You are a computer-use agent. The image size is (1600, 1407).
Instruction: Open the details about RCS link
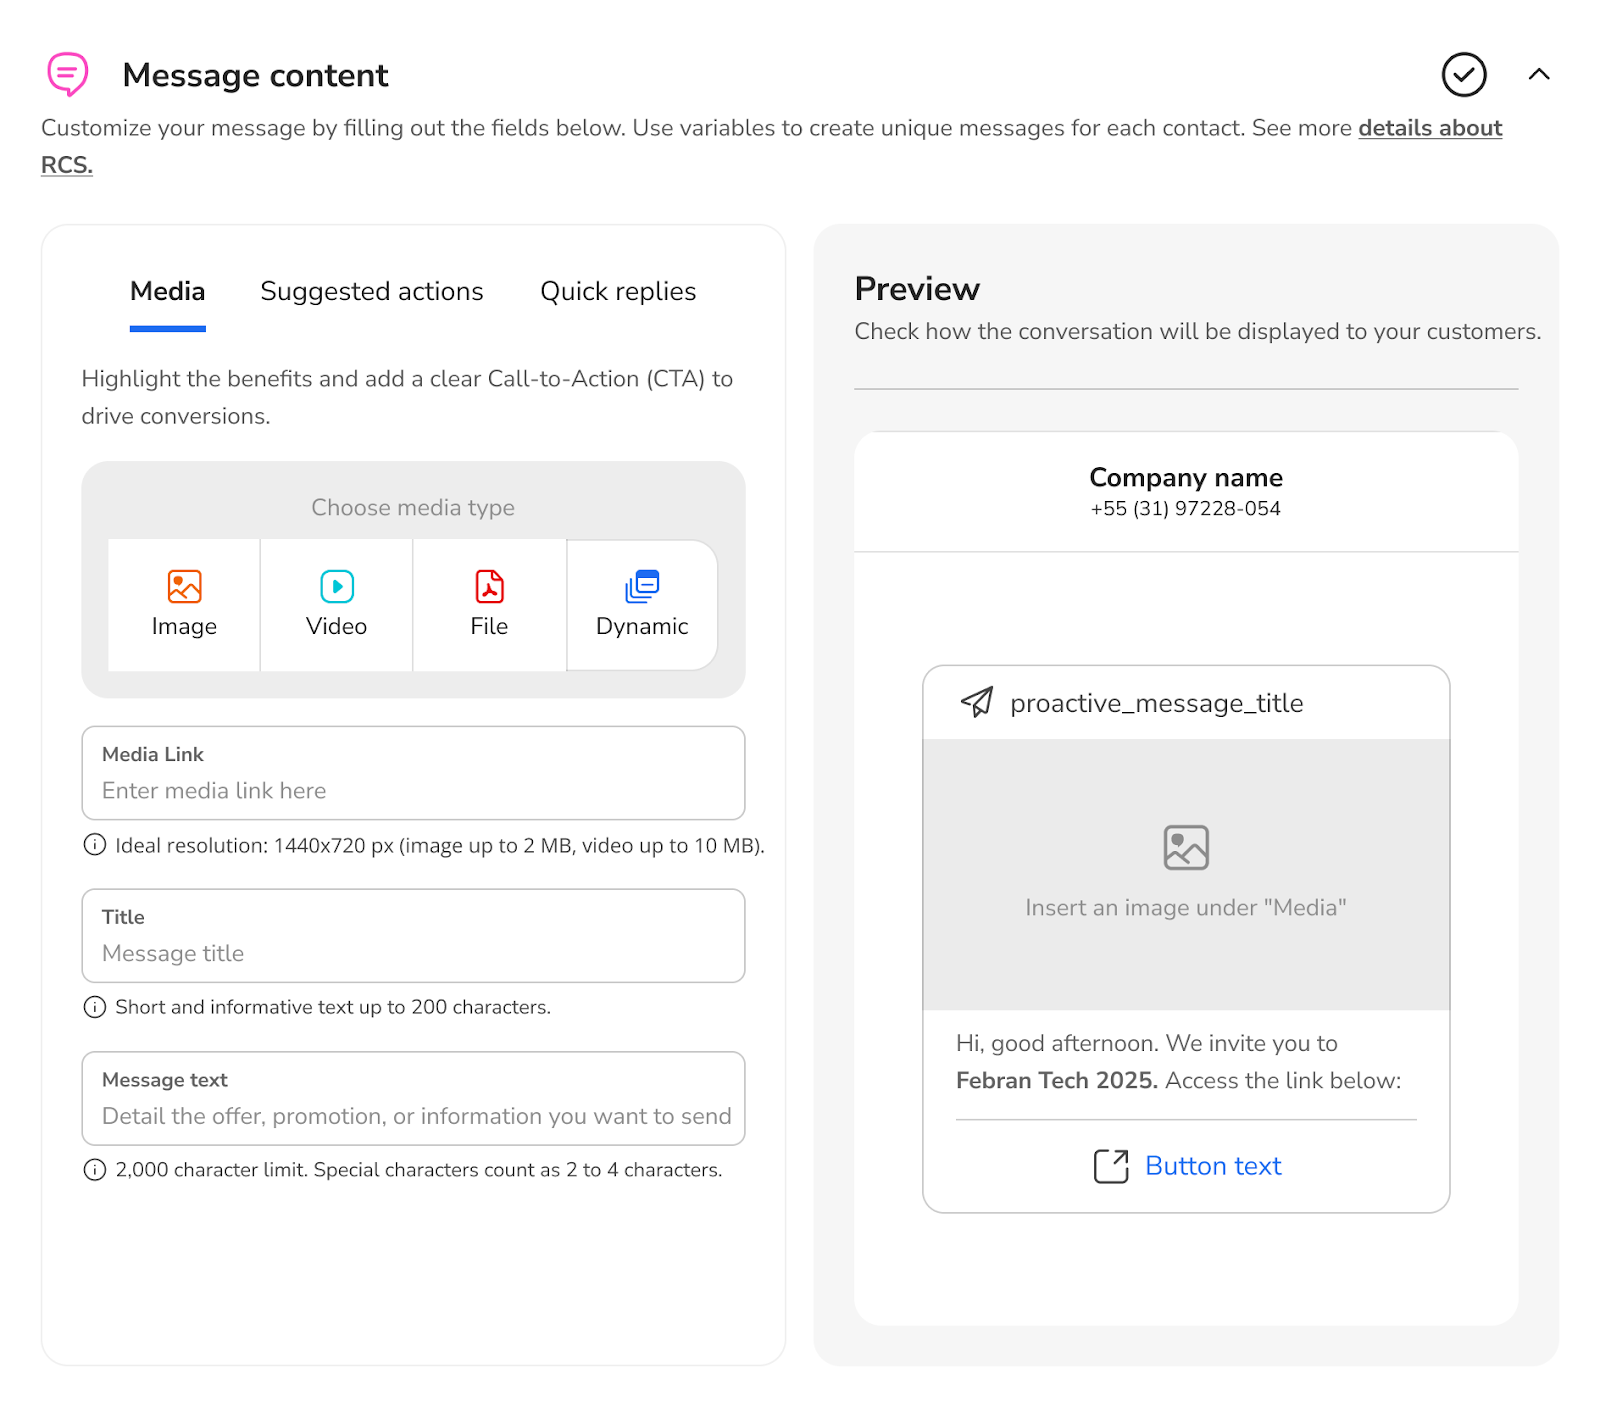click(1429, 128)
